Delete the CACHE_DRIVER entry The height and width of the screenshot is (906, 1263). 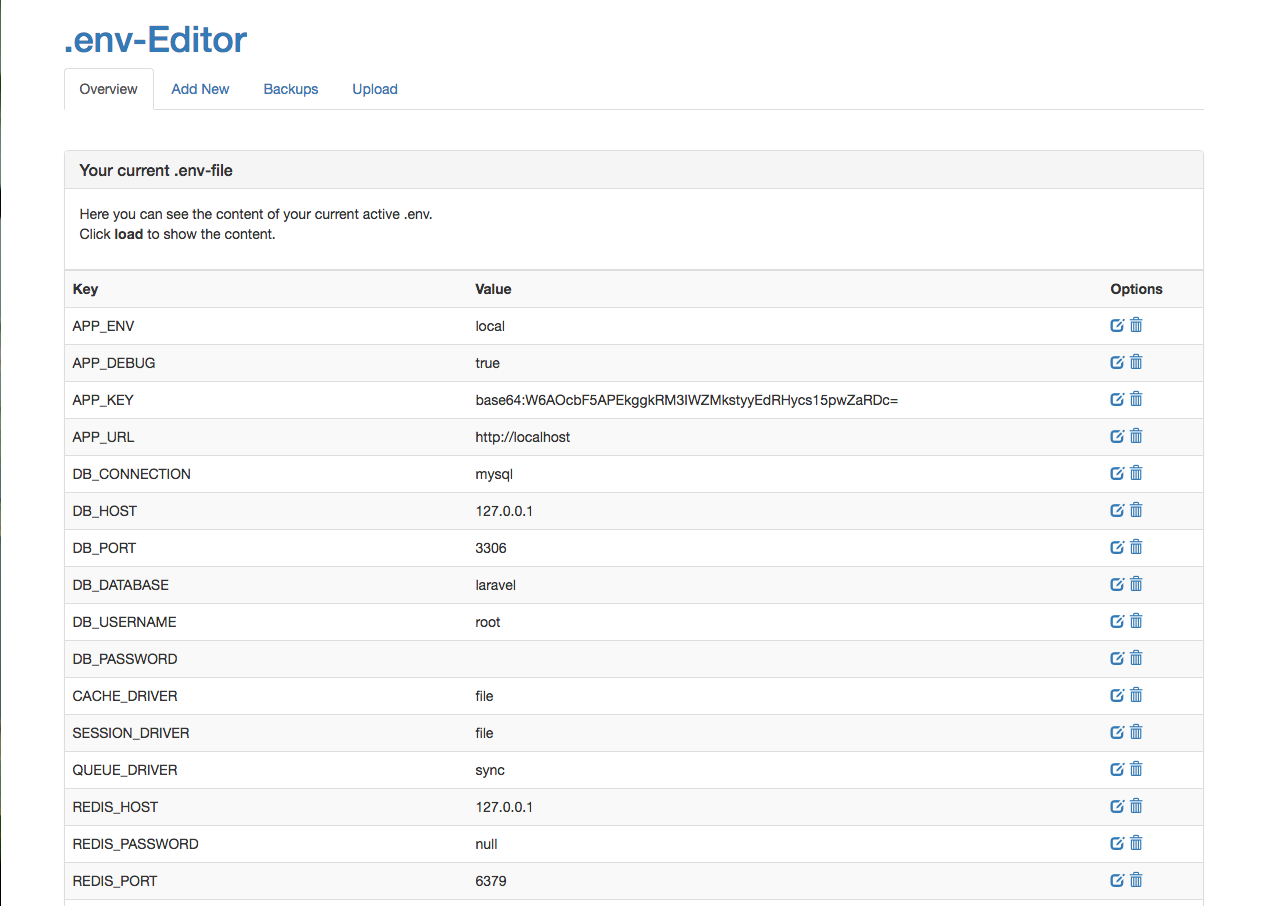[1136, 695]
